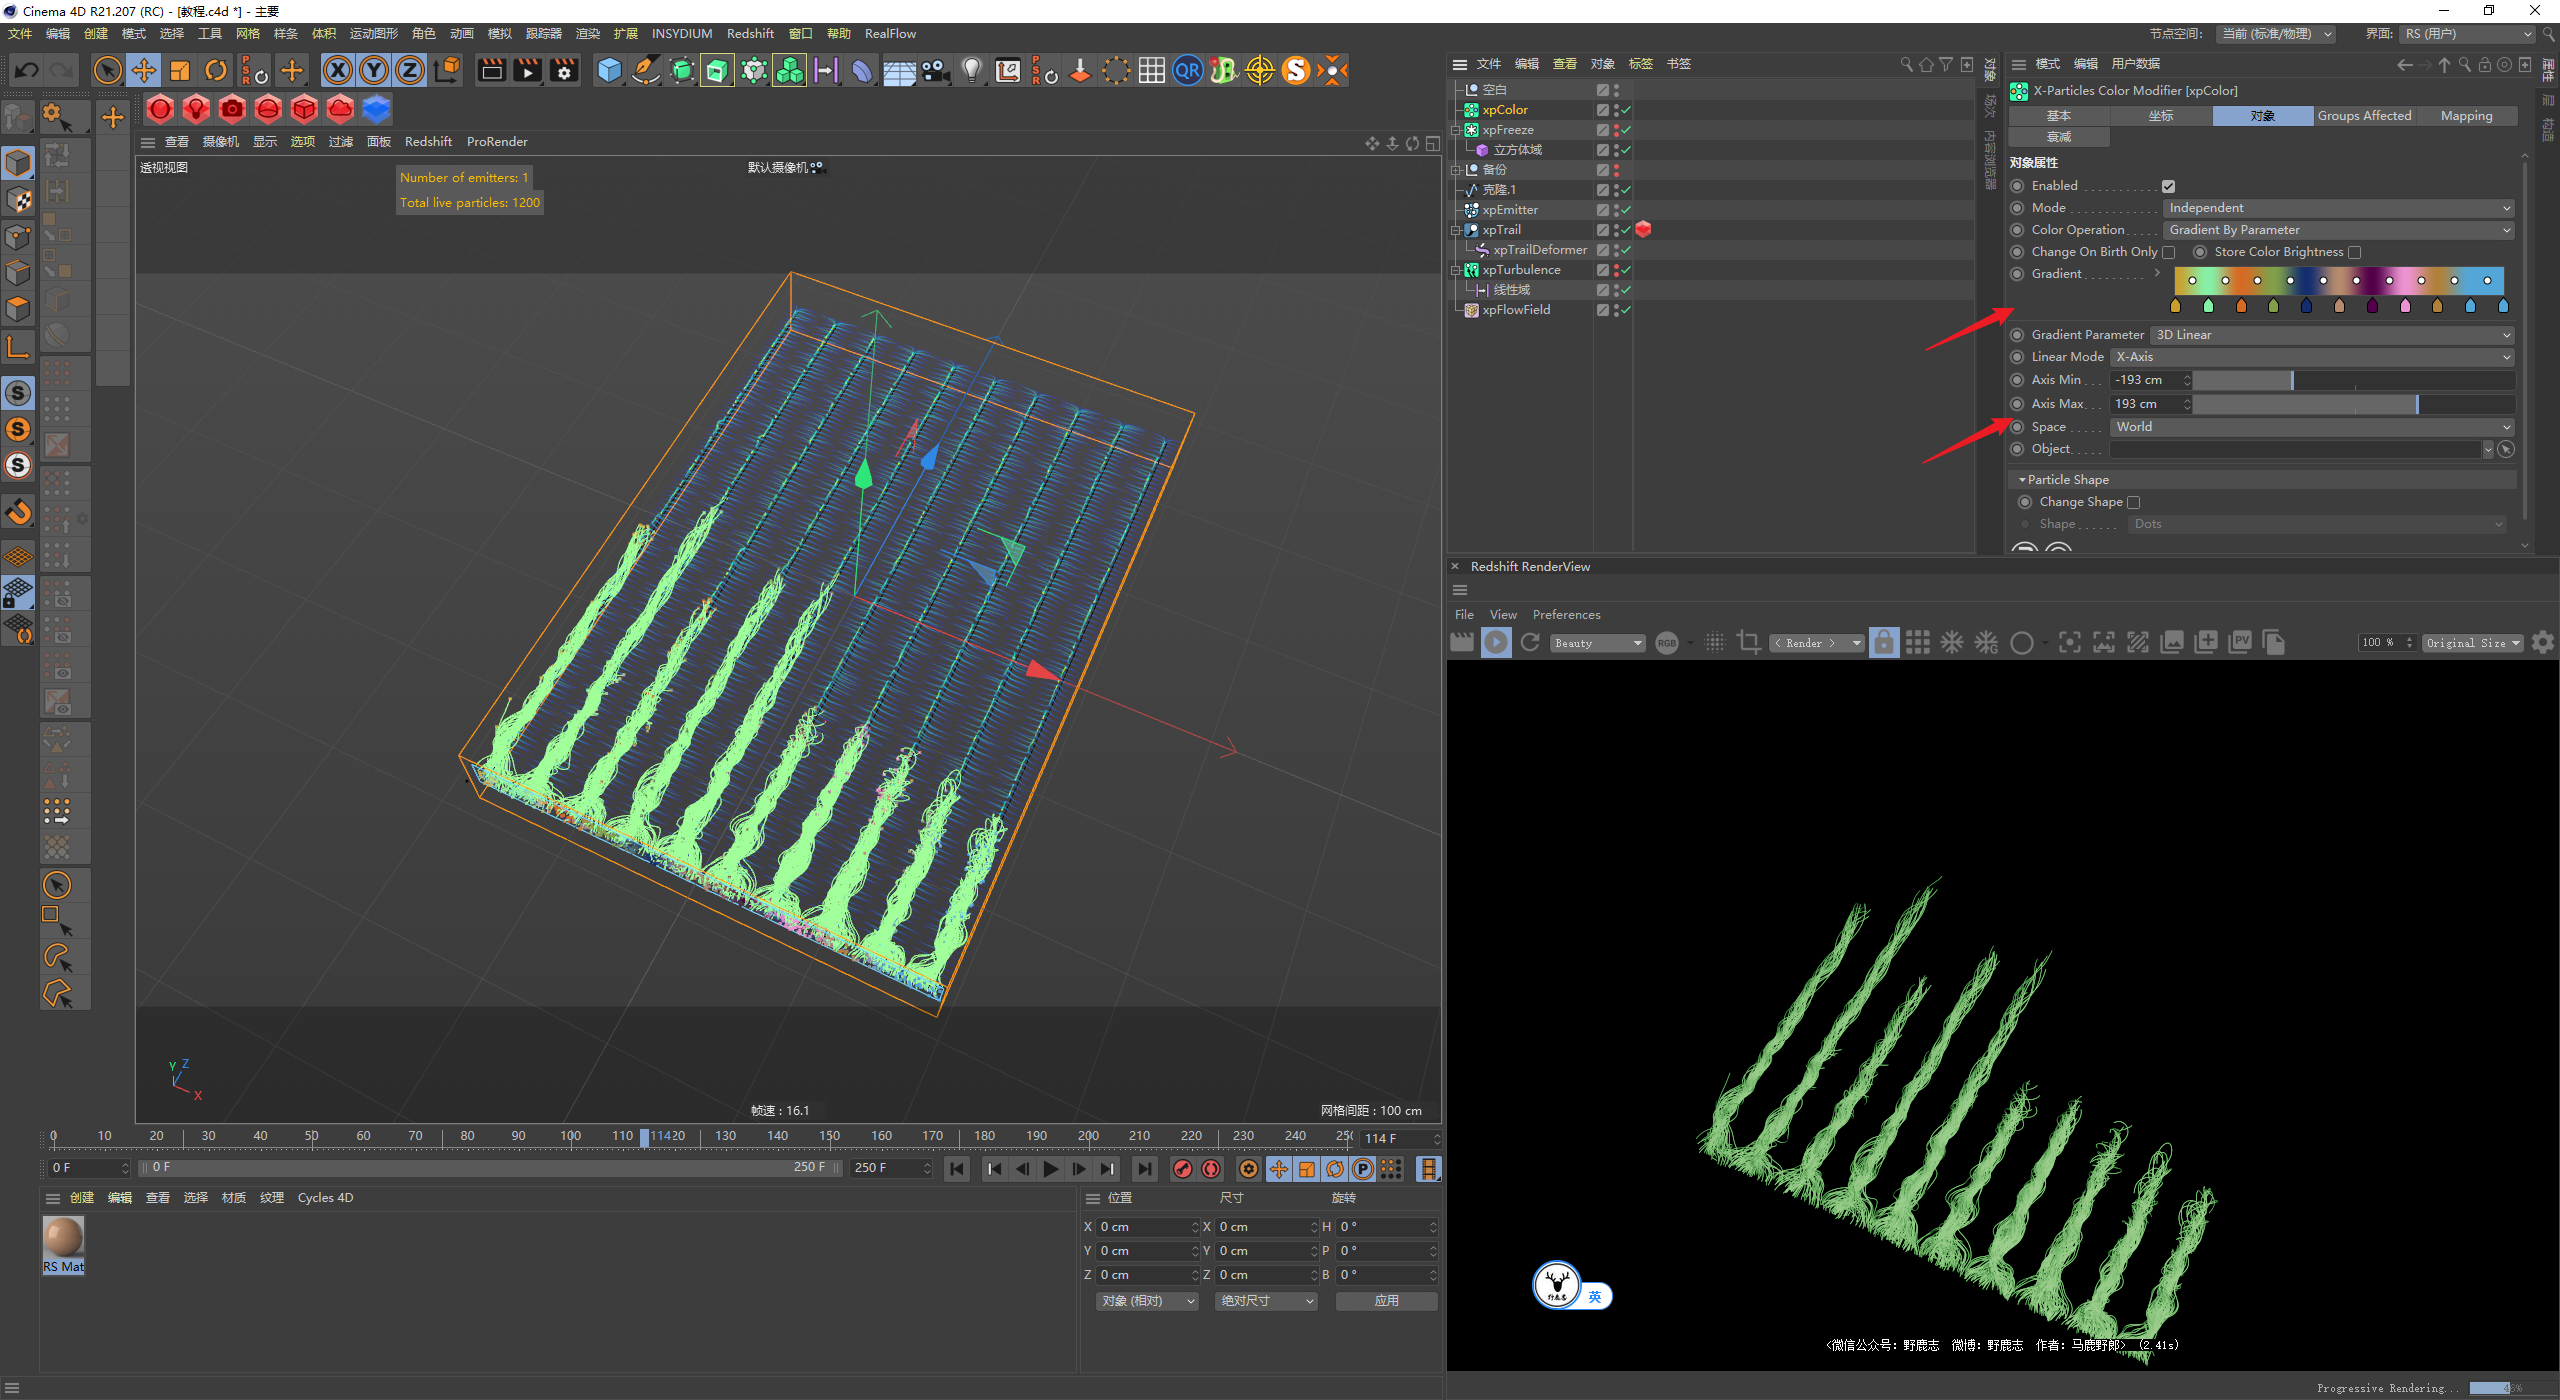The height and width of the screenshot is (1400, 2560).
Task: Add a Cube primitive object
Action: 609,70
